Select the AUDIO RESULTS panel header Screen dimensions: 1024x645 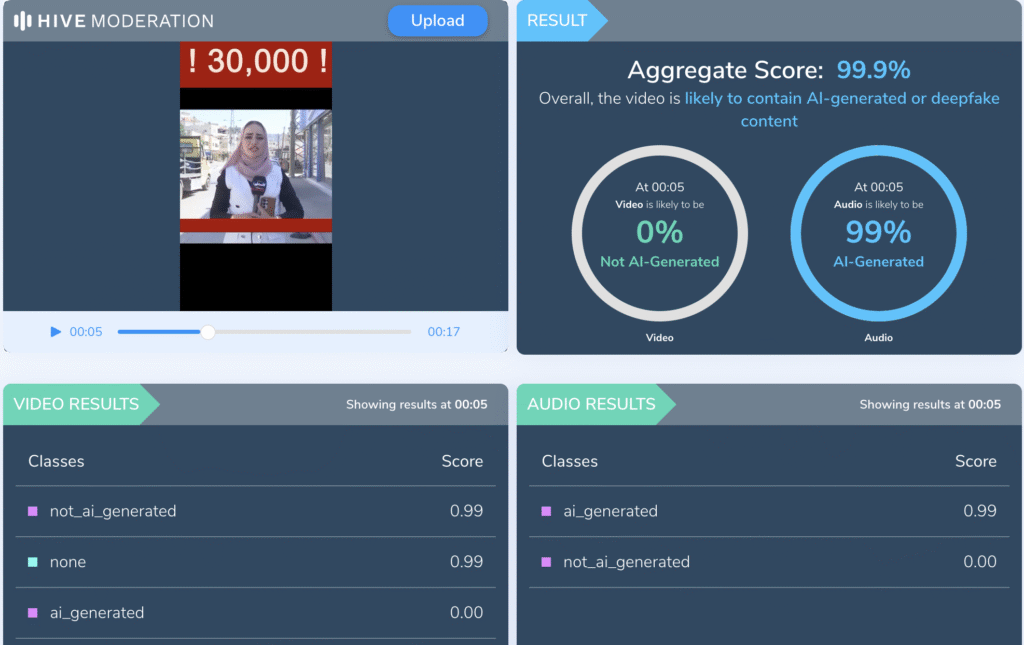click(x=592, y=404)
